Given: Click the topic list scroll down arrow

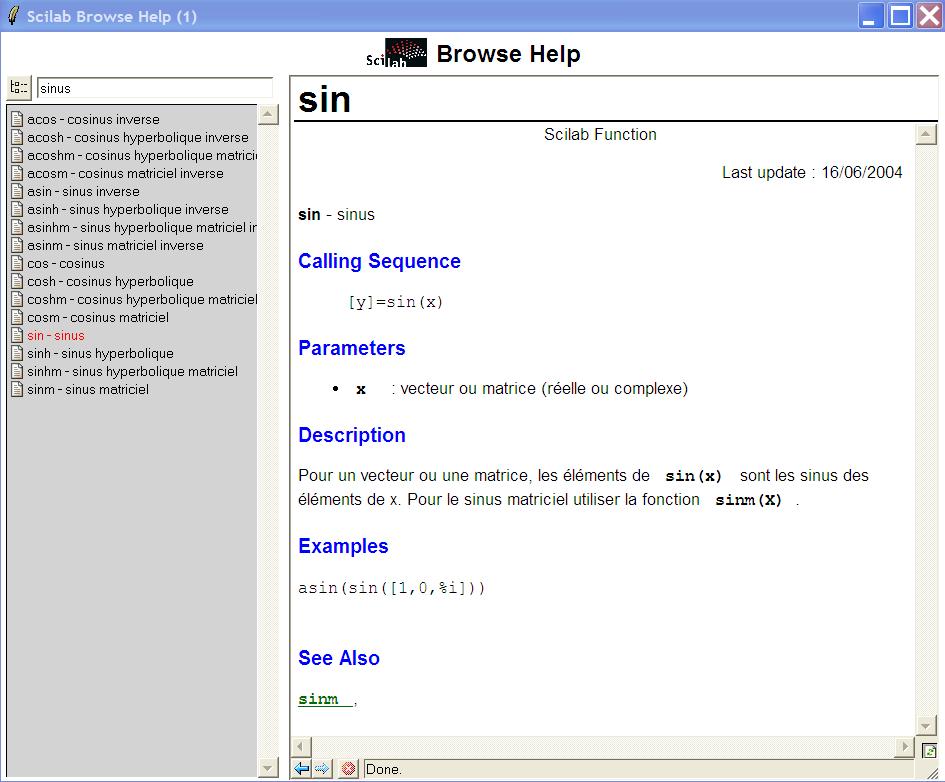Looking at the screenshot, I should (268, 768).
